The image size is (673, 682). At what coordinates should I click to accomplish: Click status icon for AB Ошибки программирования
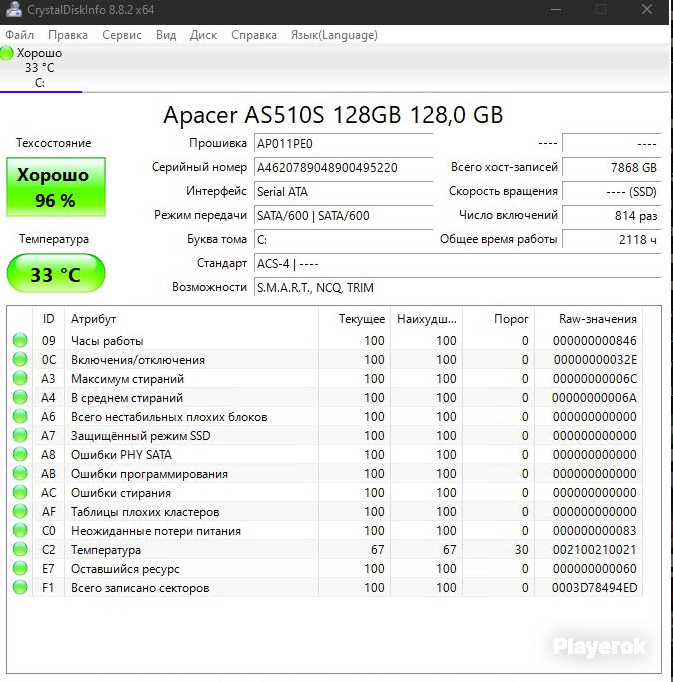tap(20, 473)
